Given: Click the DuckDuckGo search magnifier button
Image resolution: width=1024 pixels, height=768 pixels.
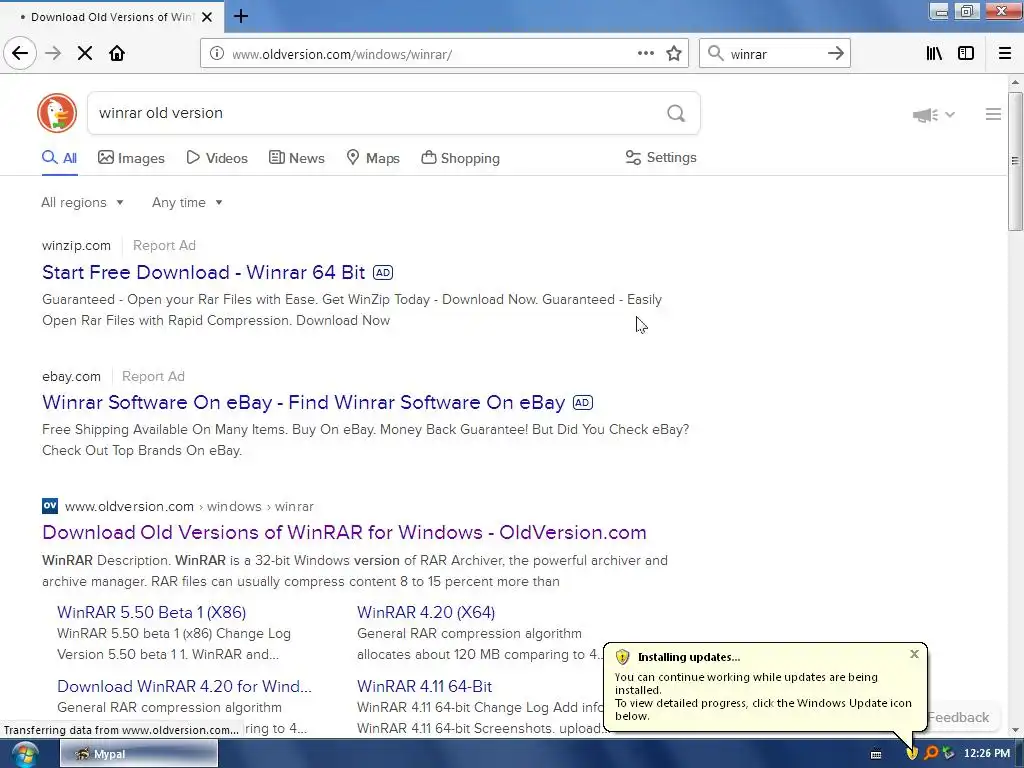Looking at the screenshot, I should point(676,114).
